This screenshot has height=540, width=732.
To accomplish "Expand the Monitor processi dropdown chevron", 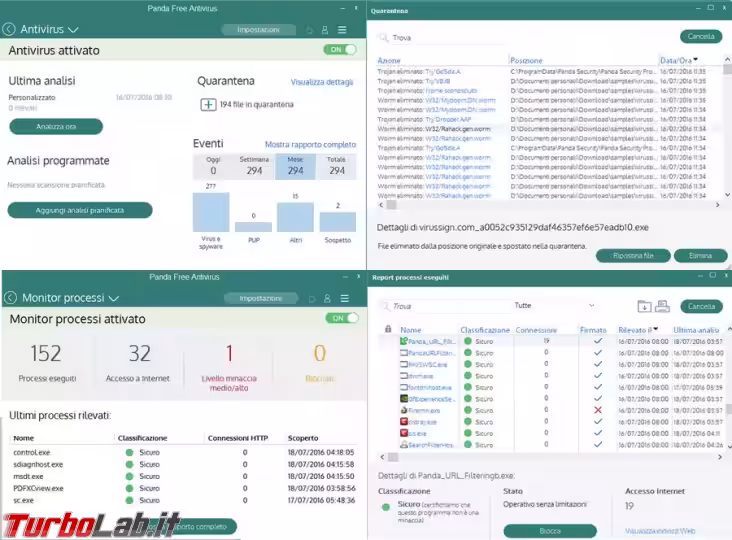I will click(114, 298).
